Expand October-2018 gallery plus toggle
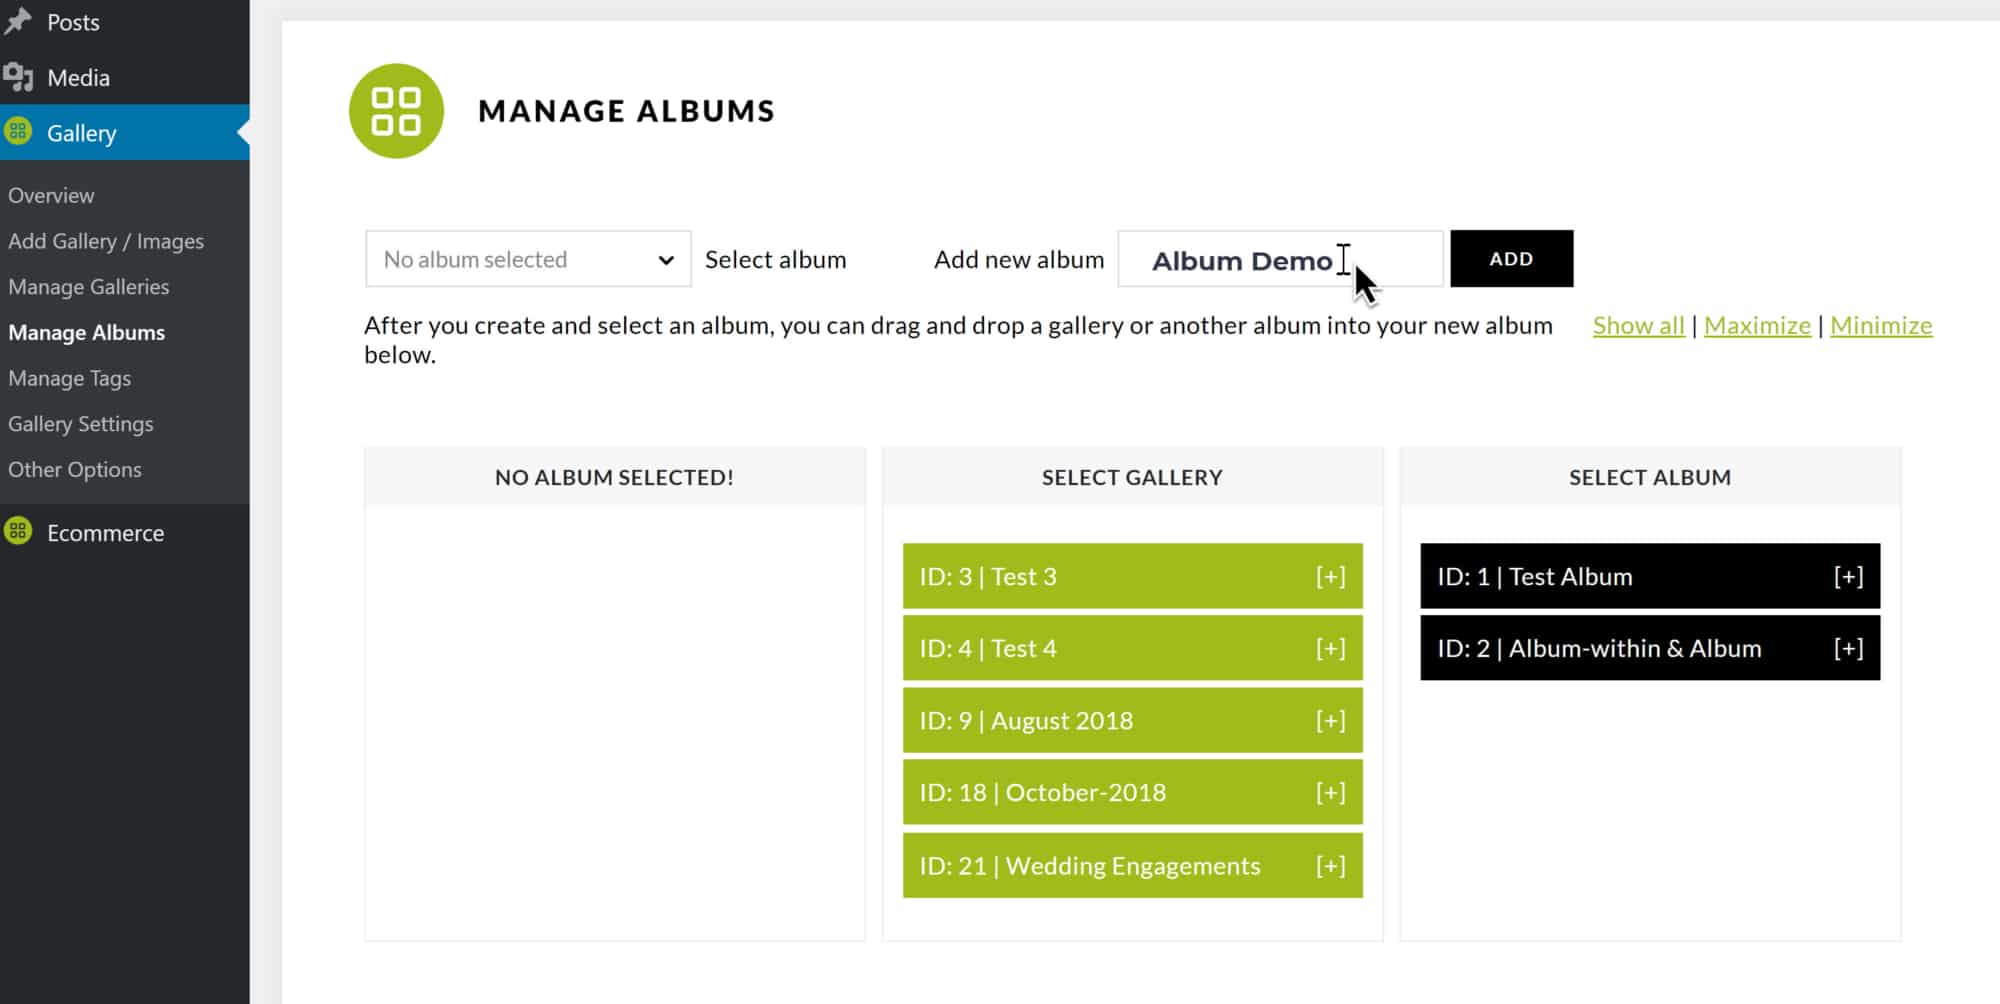This screenshot has height=1004, width=2000. [x=1330, y=792]
